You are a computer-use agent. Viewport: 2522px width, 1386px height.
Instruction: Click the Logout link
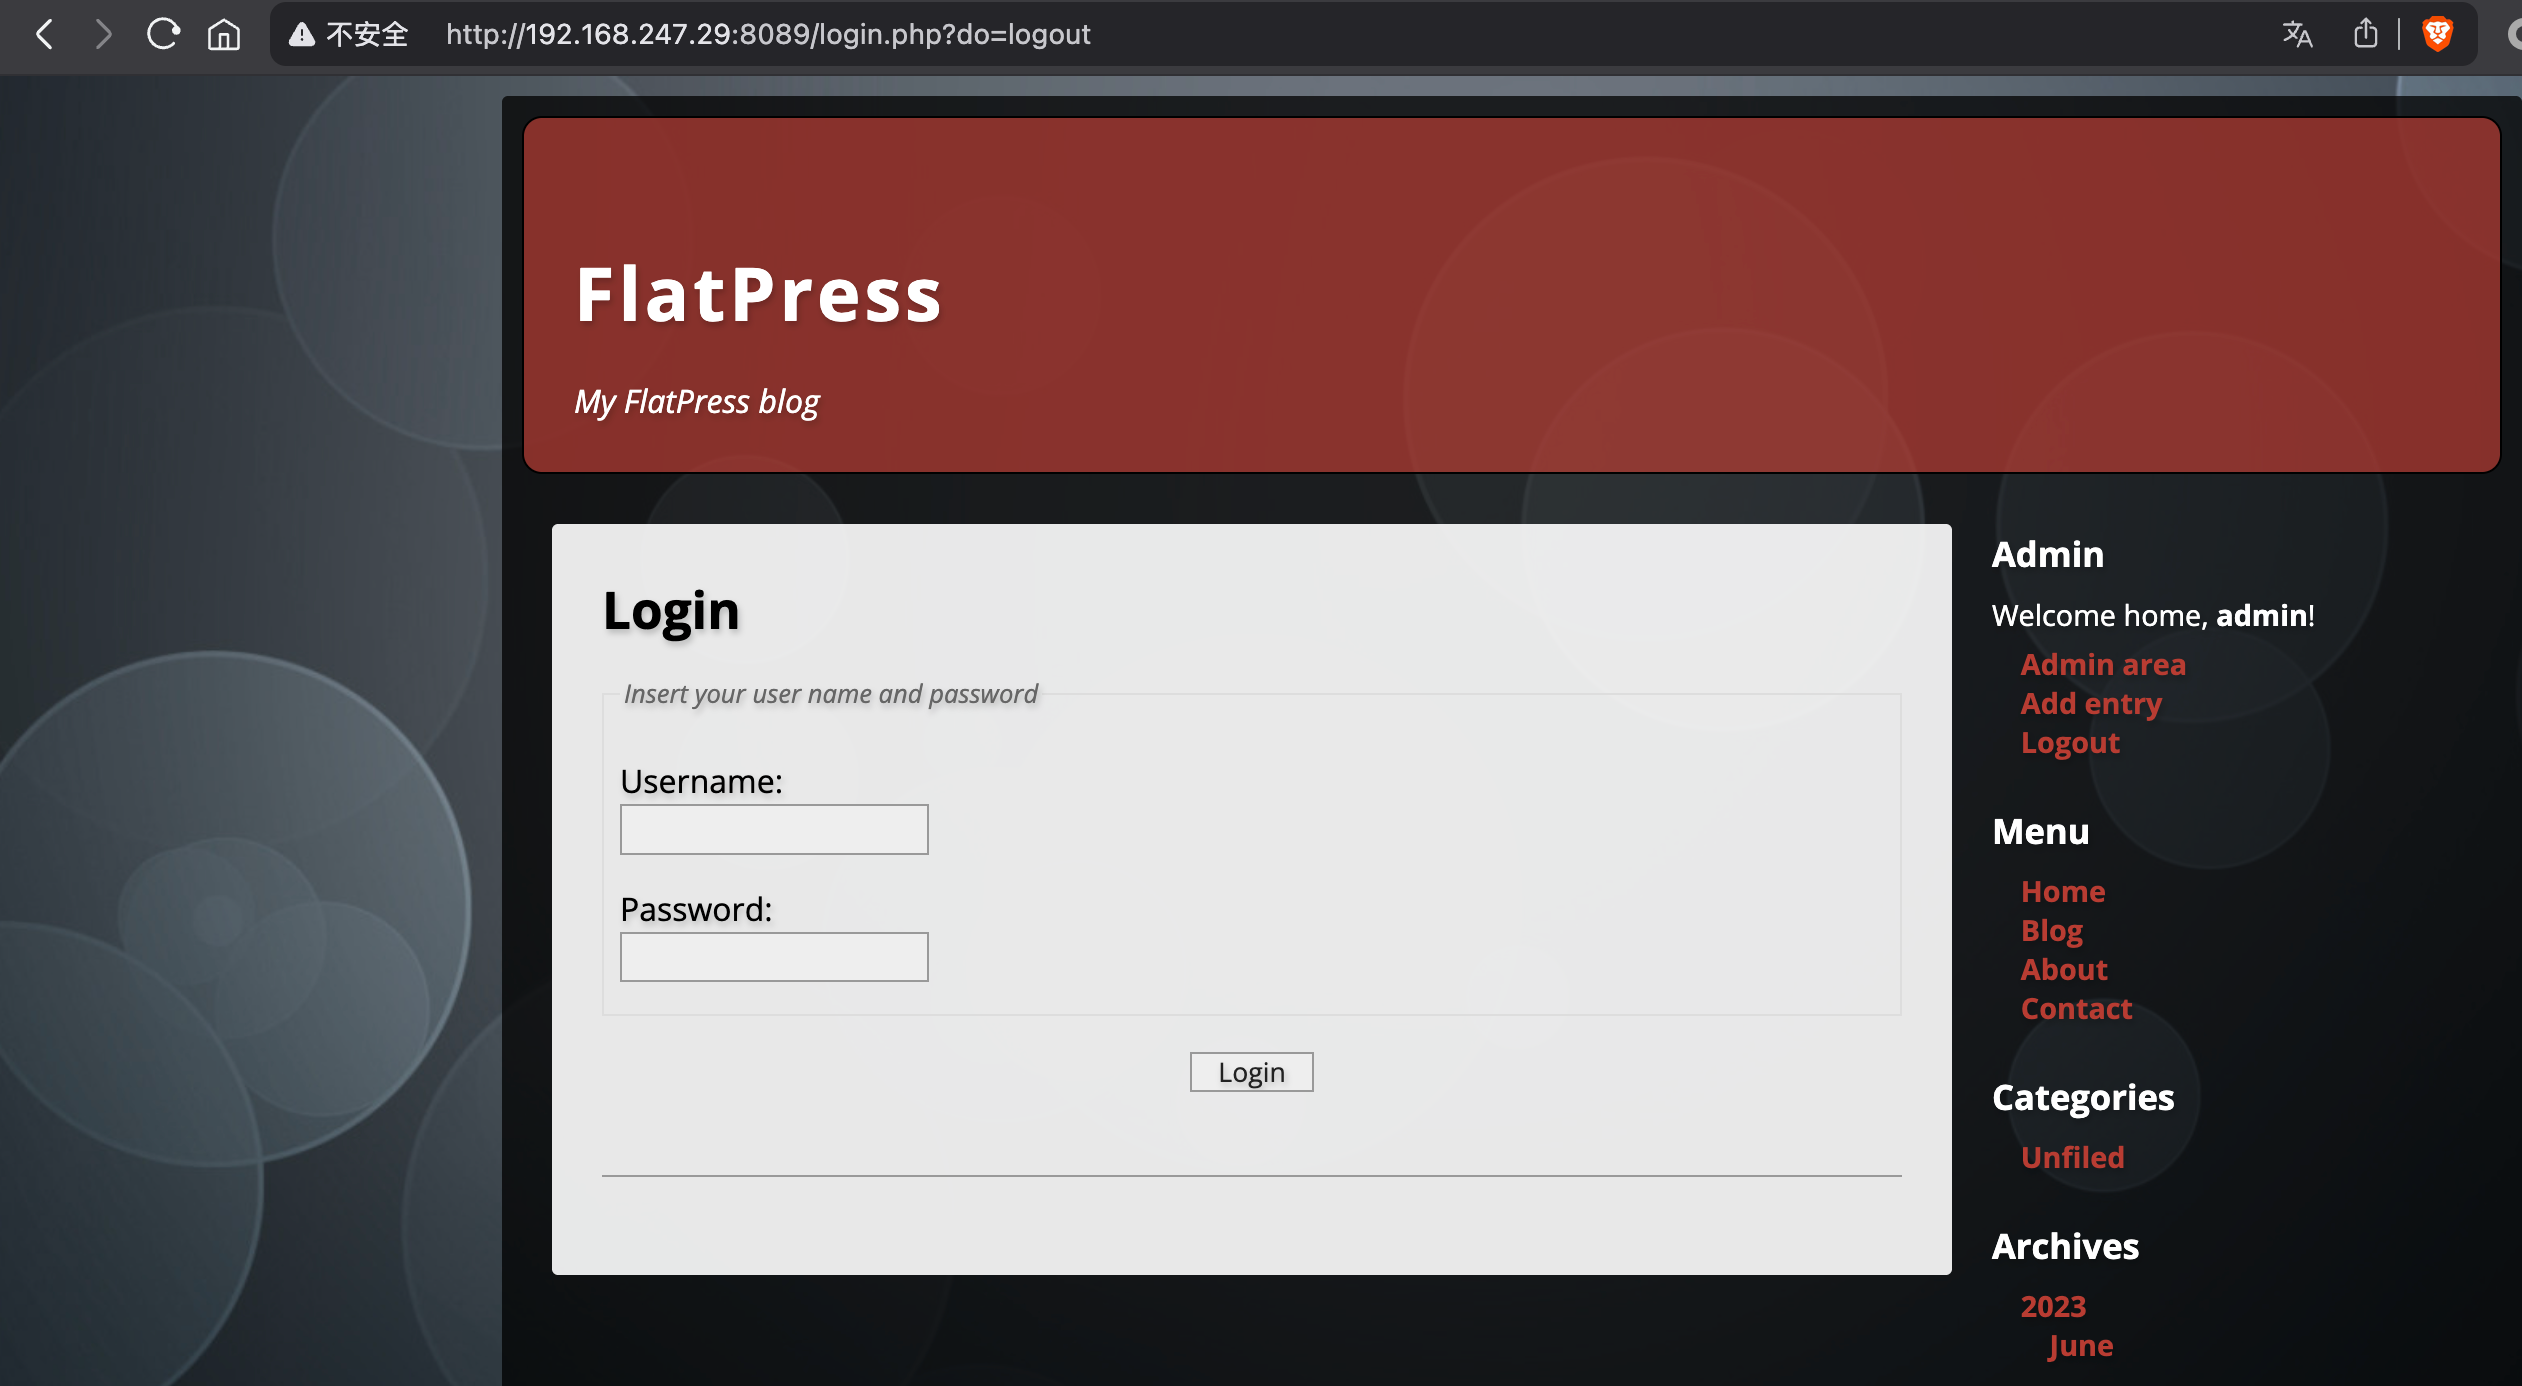[x=2070, y=743]
